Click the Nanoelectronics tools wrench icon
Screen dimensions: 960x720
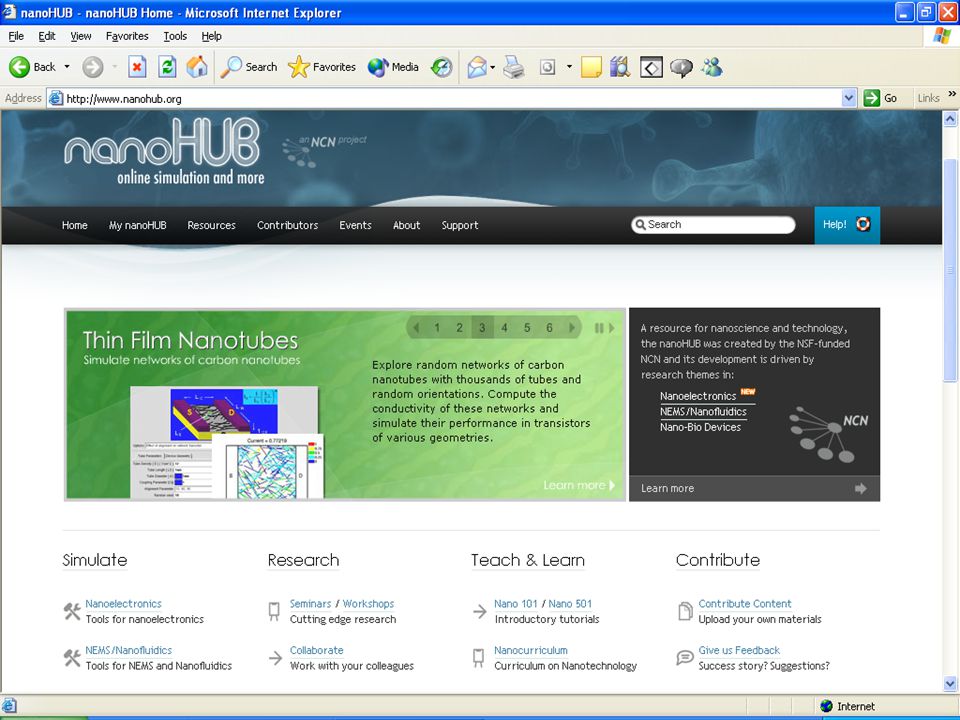[72, 611]
